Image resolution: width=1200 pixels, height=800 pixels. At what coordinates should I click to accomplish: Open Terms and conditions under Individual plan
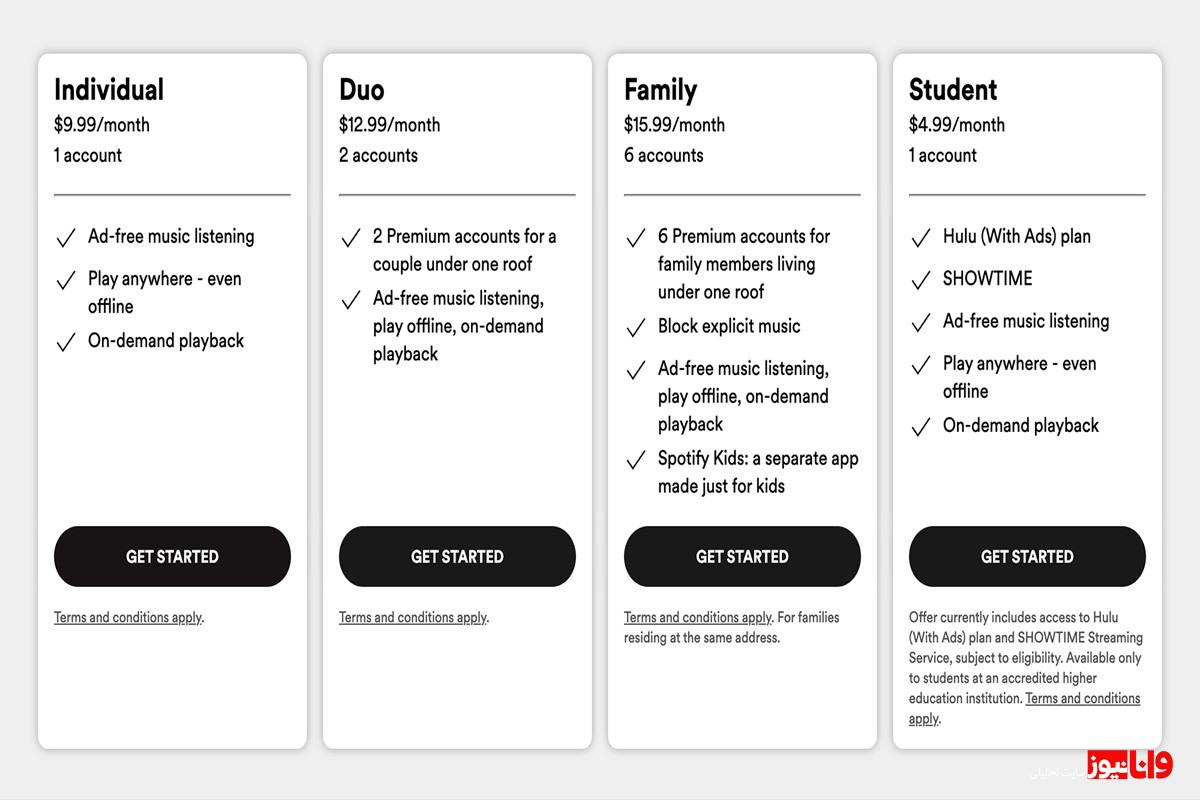pos(128,617)
